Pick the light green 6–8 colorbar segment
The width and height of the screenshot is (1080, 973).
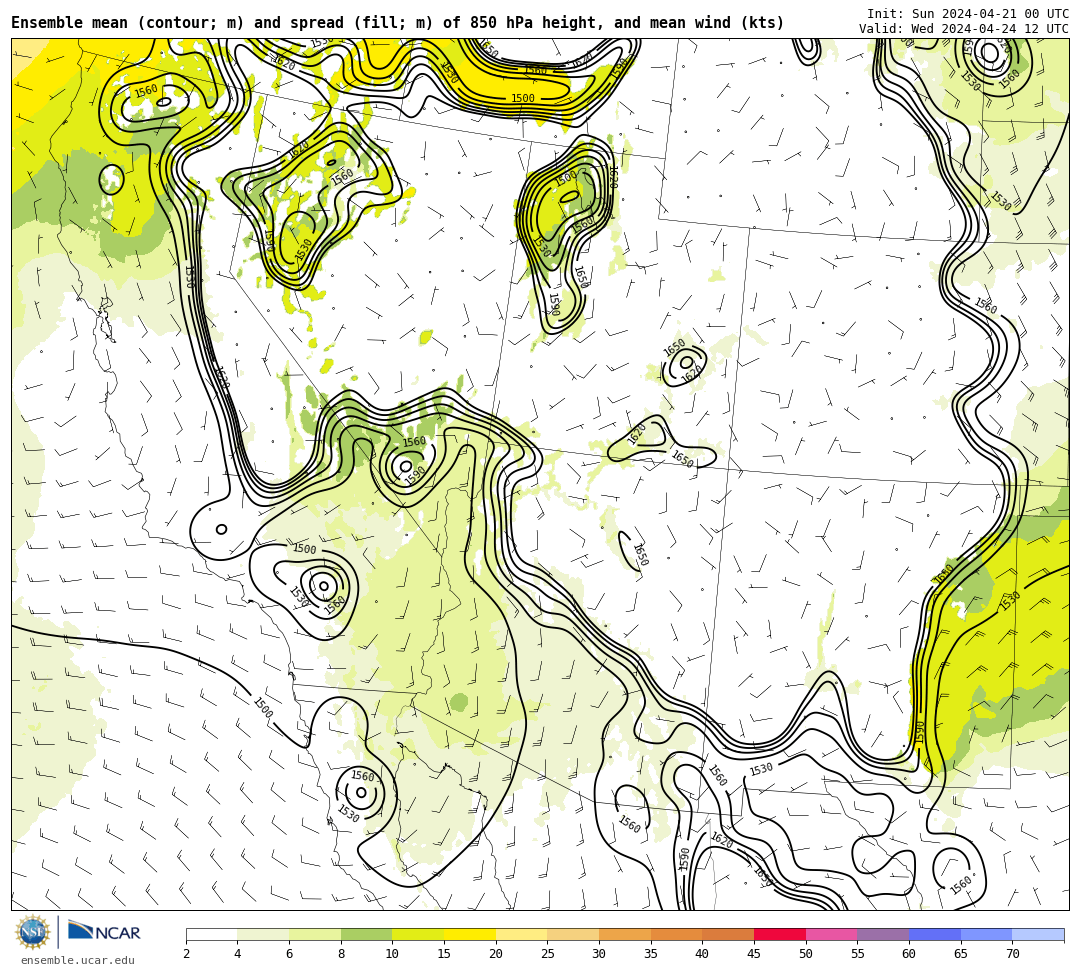tap(315, 934)
